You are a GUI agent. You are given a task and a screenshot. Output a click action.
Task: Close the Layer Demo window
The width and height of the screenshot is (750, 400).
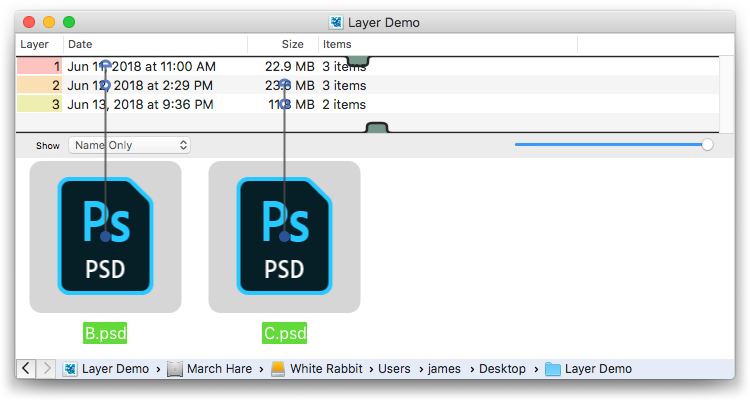click(x=29, y=22)
